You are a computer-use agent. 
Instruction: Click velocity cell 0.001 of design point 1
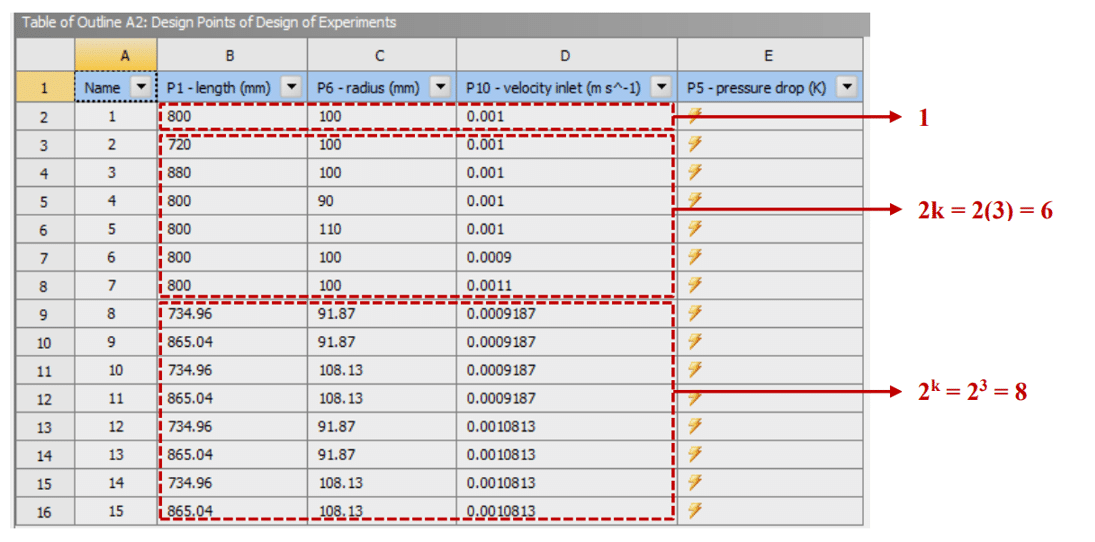tap(567, 117)
